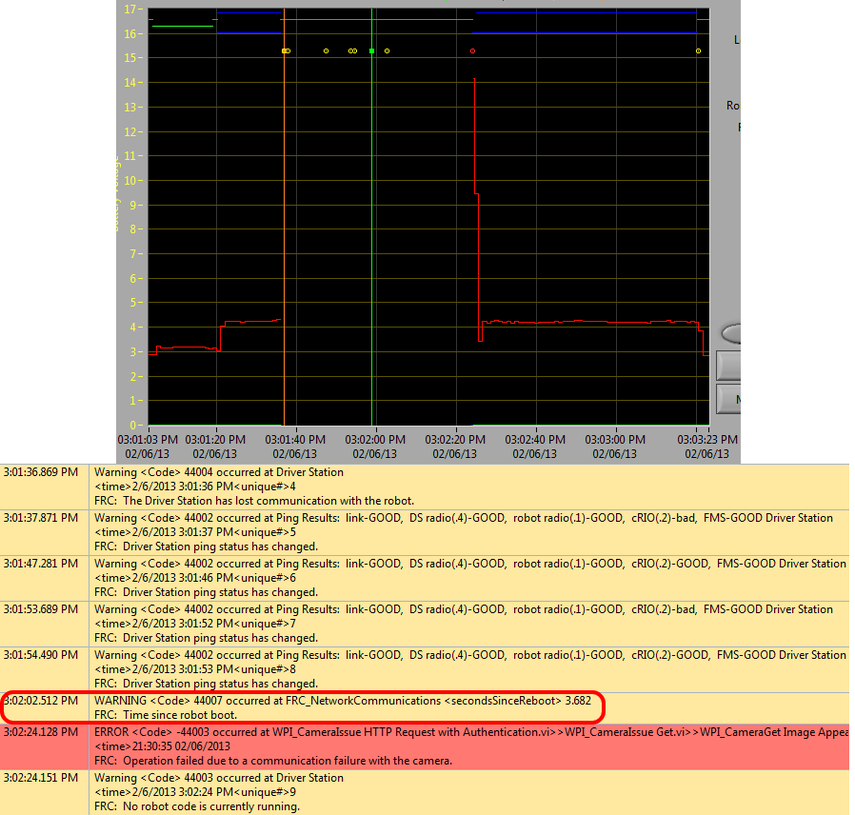
Task: Select the green square event marker
Action: [372, 50]
